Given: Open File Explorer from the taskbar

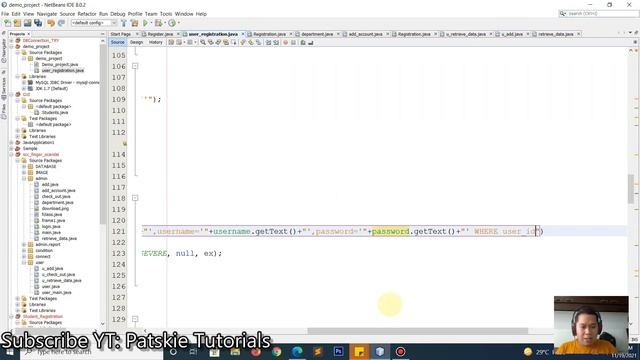Looking at the screenshot, I should [235, 351].
